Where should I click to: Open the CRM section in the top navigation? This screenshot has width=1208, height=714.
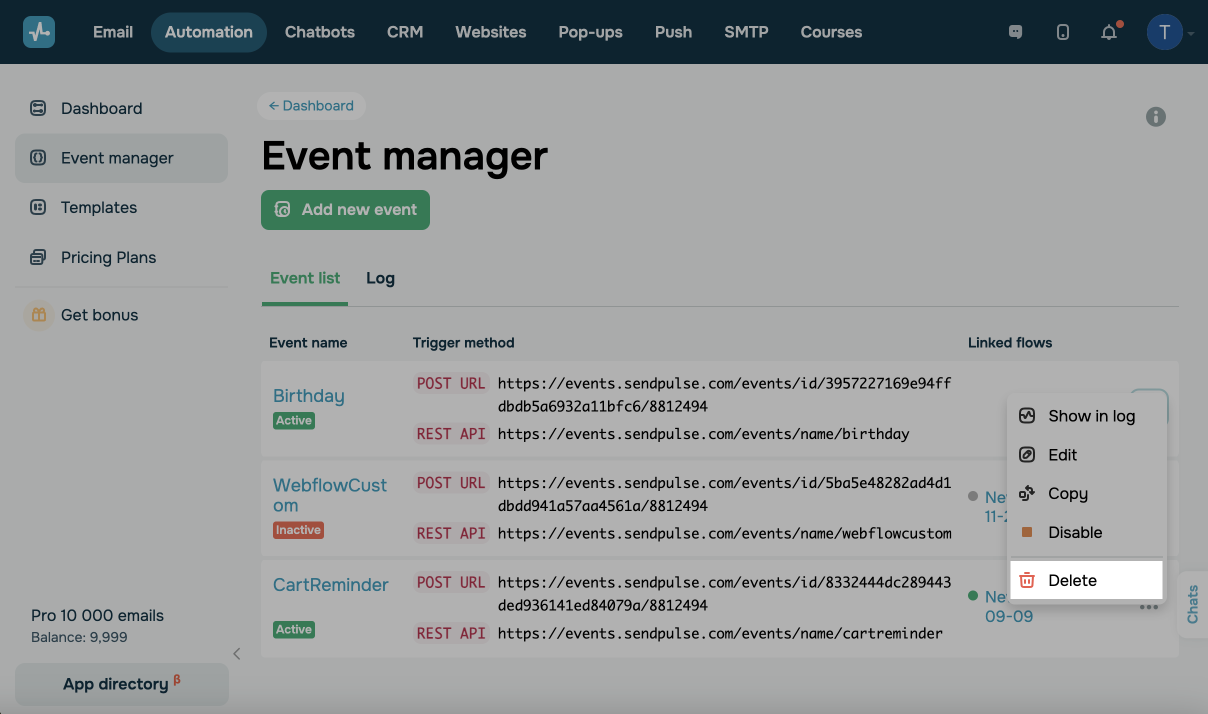(405, 32)
